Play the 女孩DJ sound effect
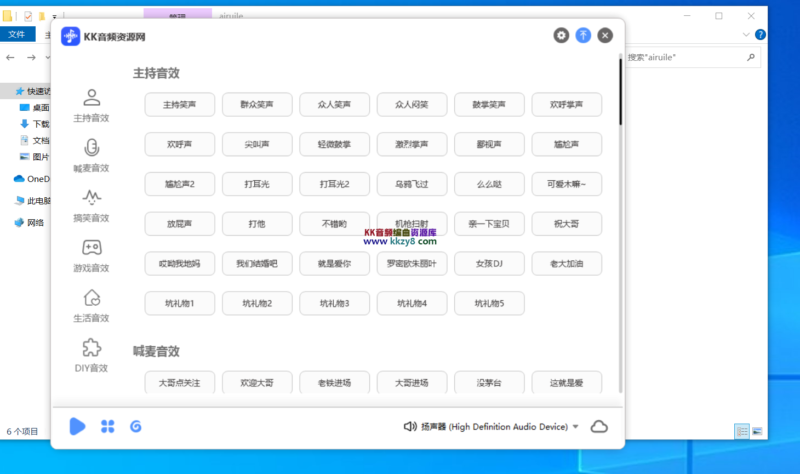800x474 pixels. 489,264
